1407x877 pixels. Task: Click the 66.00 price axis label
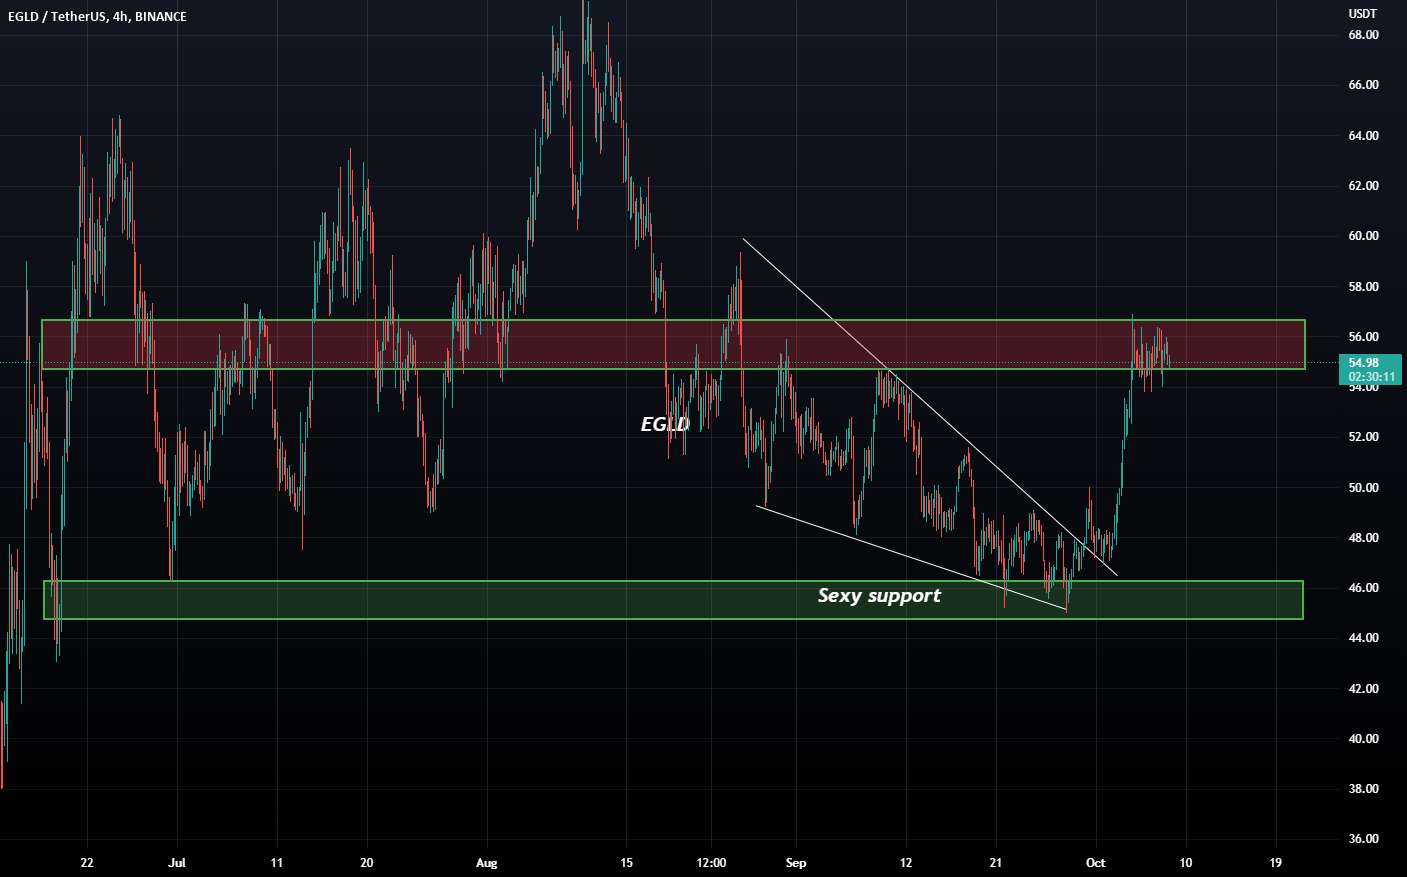[x=1363, y=85]
